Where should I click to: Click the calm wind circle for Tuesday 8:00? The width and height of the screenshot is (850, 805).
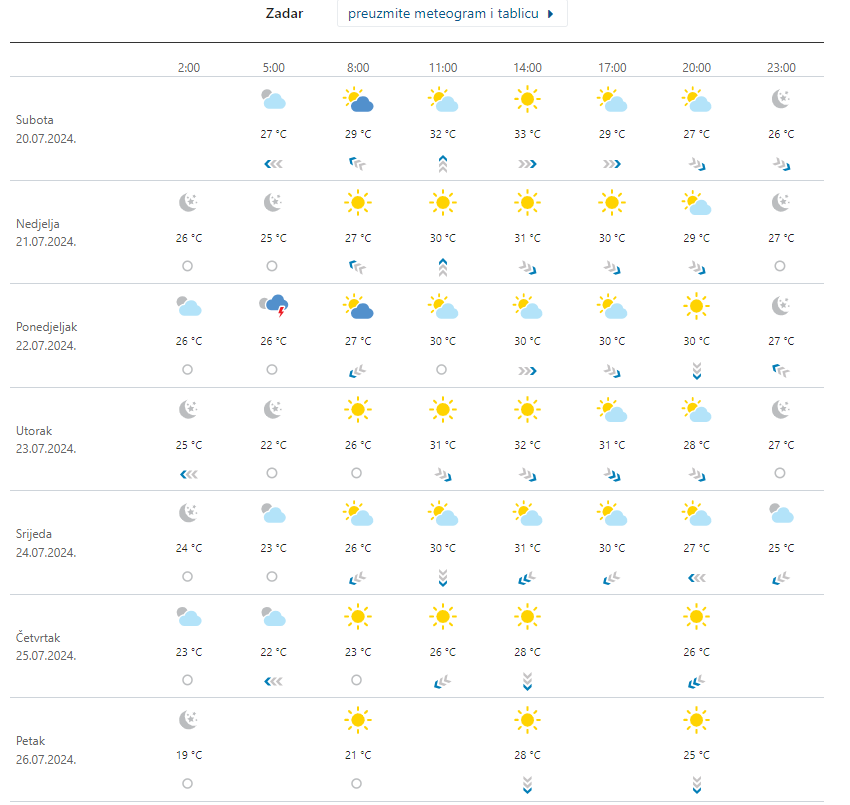[x=358, y=473]
